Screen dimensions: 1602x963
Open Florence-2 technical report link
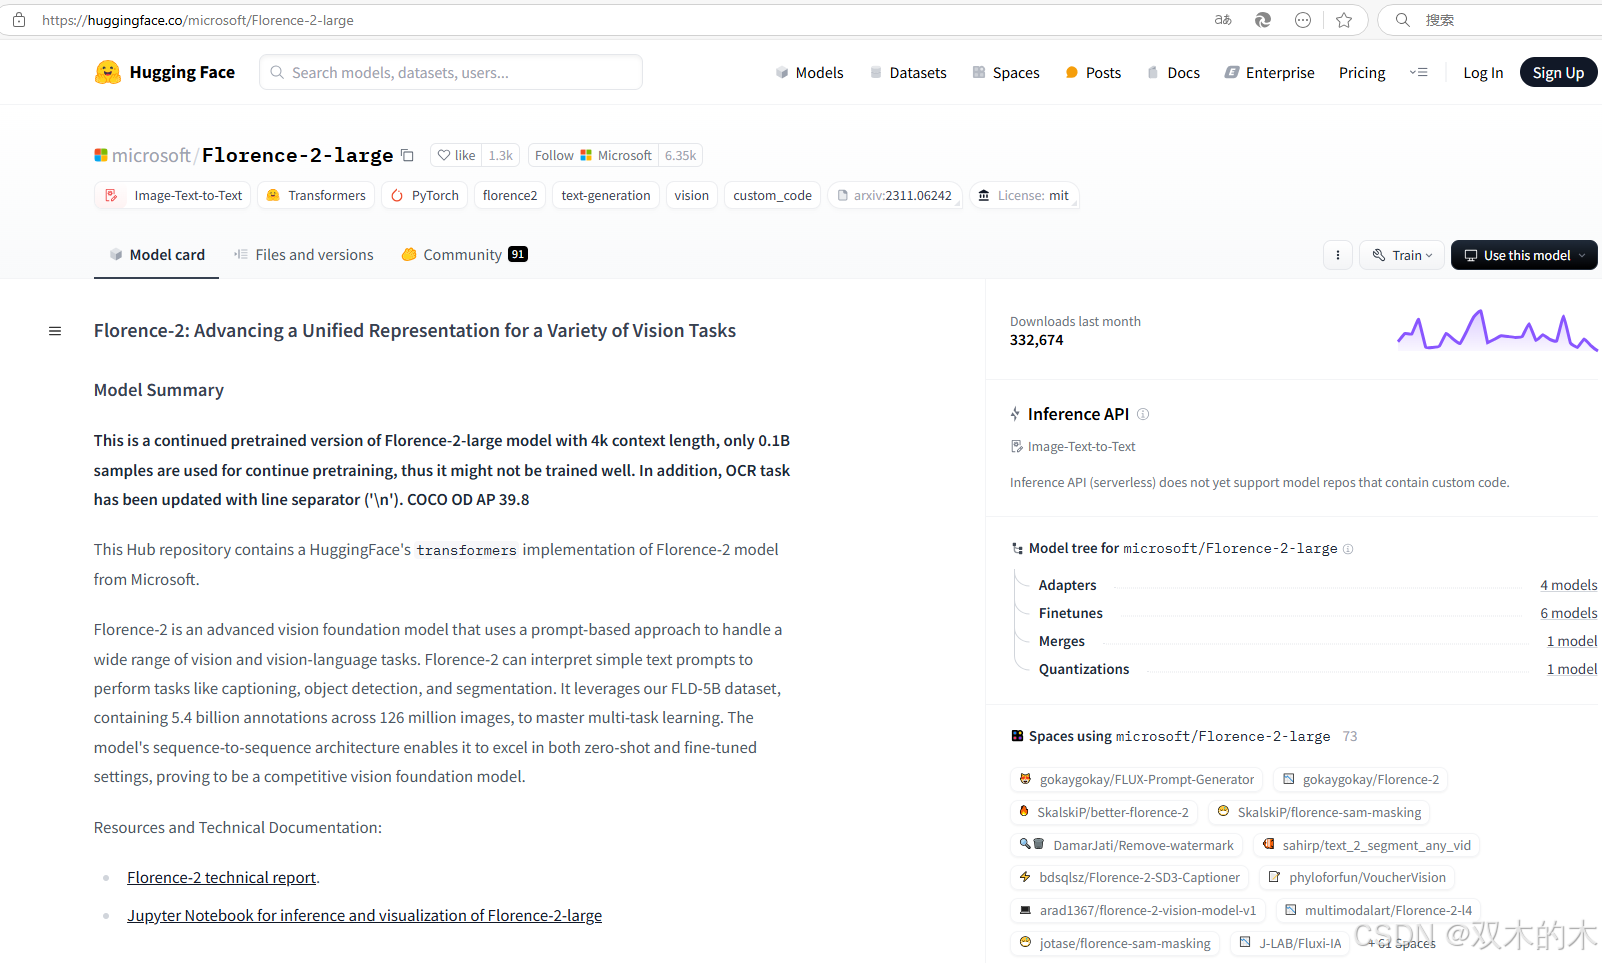[221, 877]
